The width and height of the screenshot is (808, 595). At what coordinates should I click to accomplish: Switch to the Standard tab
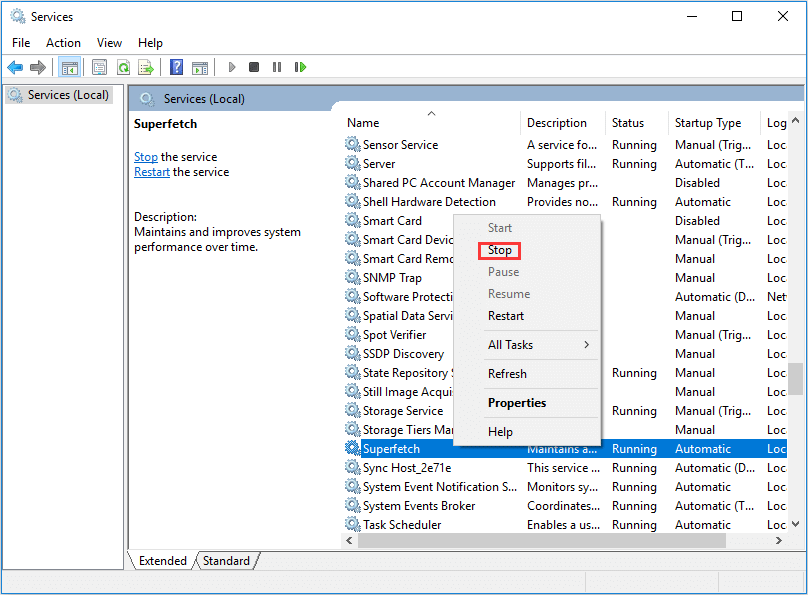click(x=226, y=560)
